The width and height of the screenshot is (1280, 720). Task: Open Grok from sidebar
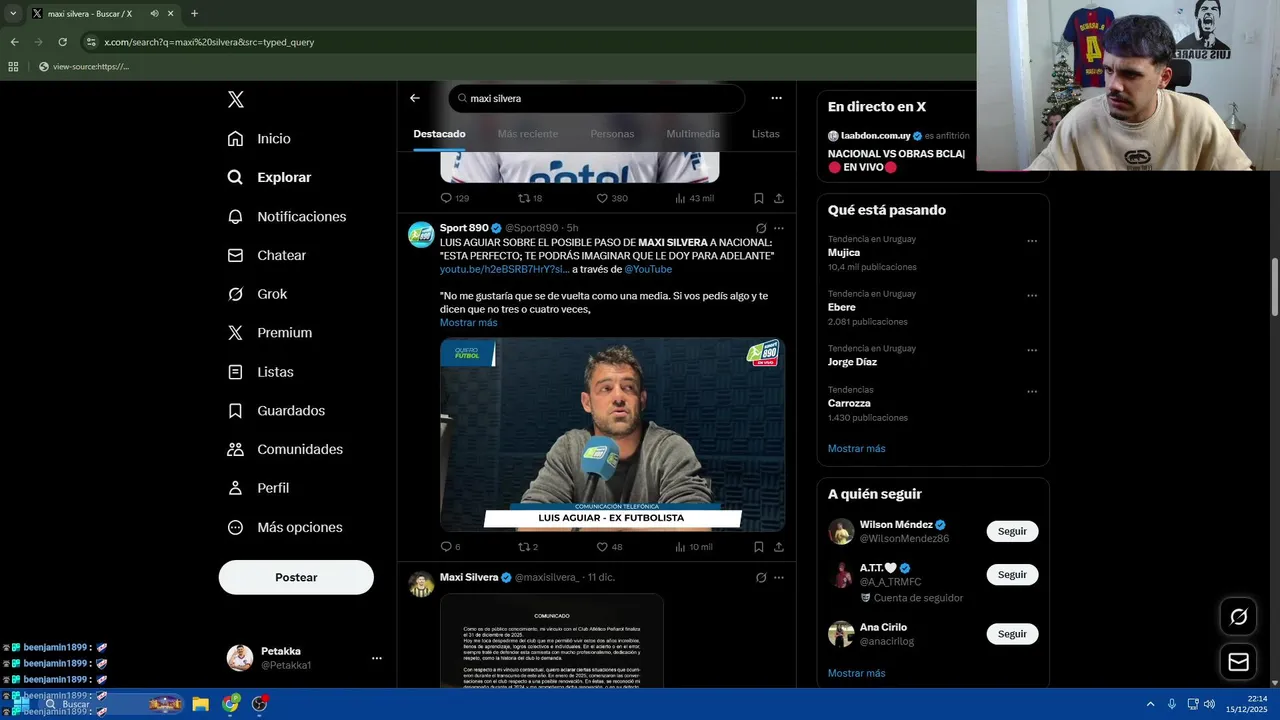[257, 294]
